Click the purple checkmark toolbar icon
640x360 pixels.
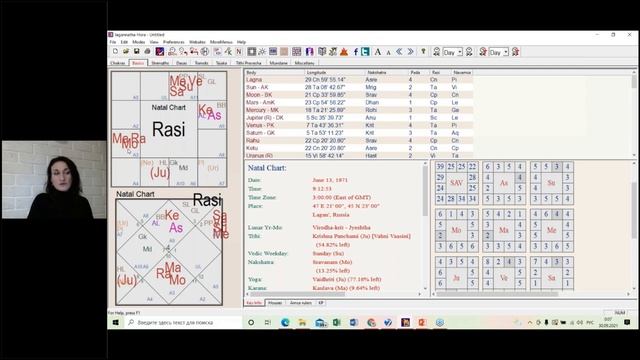160,51
